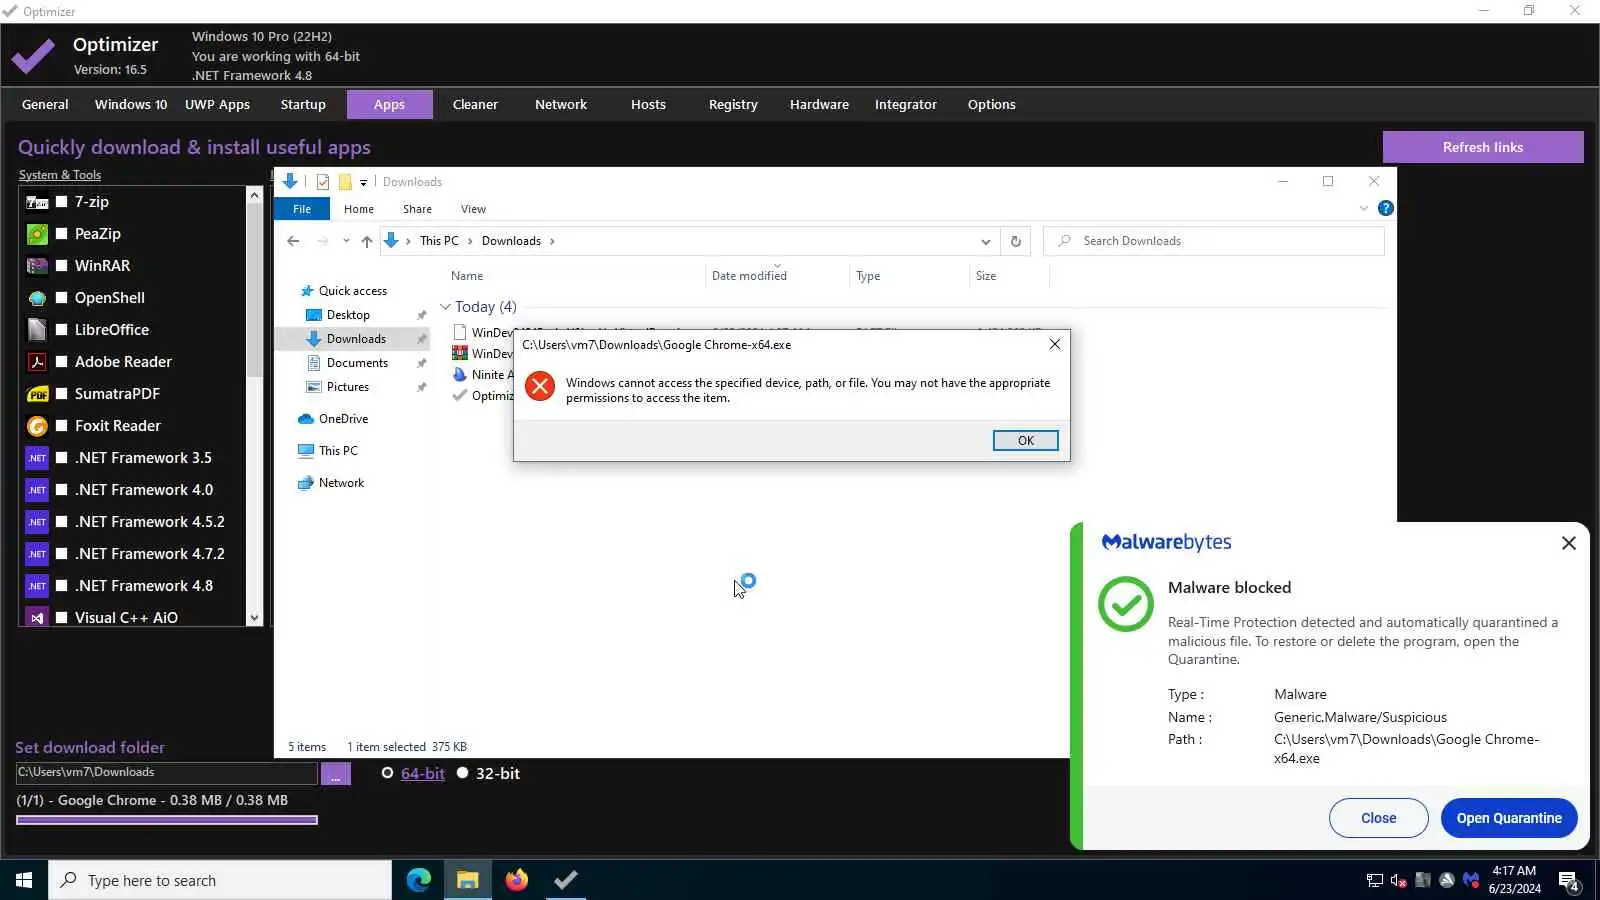The width and height of the screenshot is (1600, 900).
Task: Click the Optimizer icon on the taskbar
Action: (565, 880)
